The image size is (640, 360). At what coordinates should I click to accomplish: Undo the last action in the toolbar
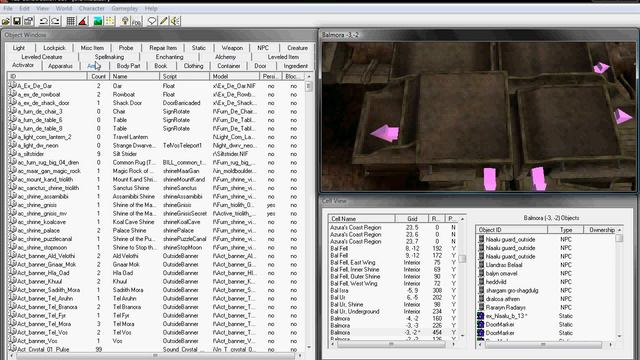(x=44, y=21)
